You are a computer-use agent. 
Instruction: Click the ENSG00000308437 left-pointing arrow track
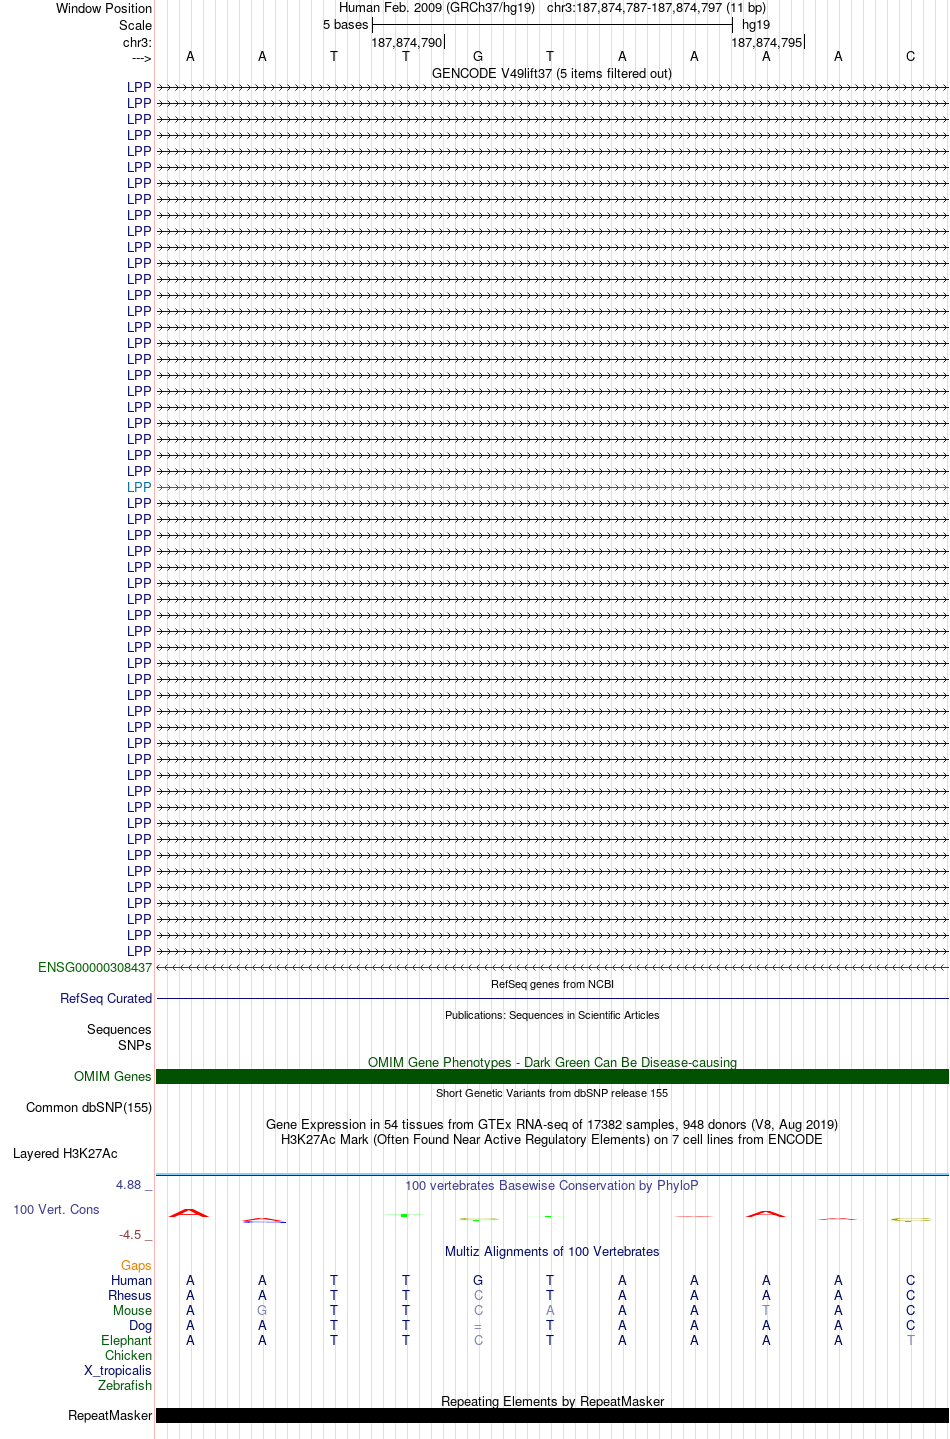[x=552, y=967]
